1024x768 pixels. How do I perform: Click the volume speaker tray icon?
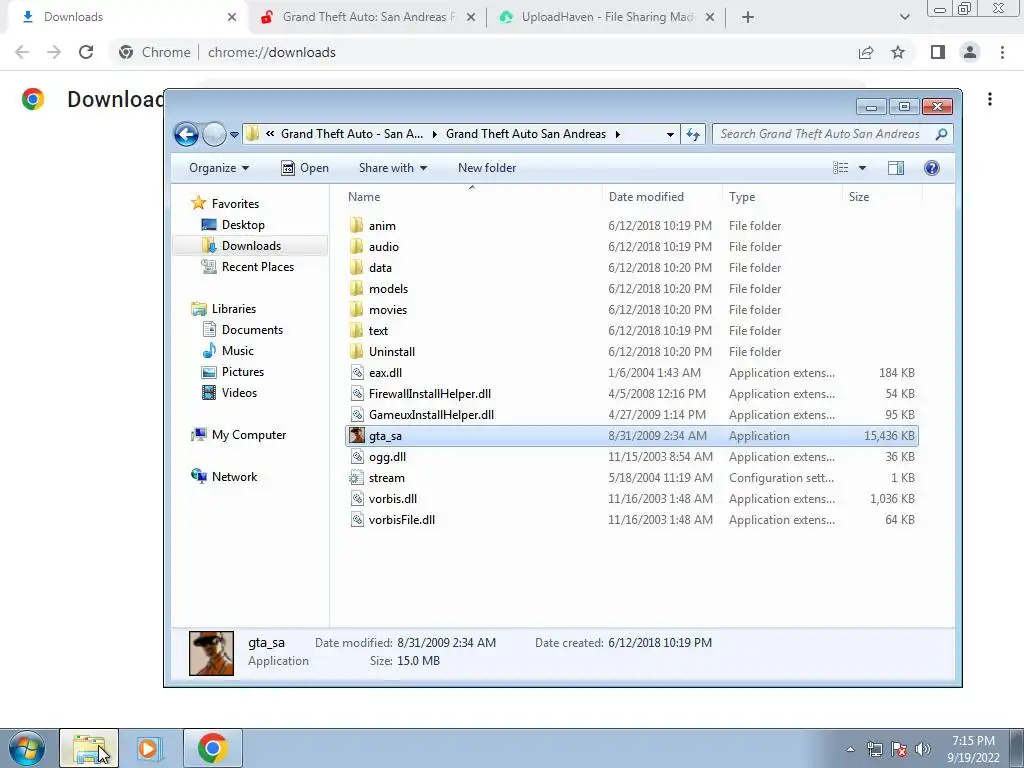pos(923,749)
